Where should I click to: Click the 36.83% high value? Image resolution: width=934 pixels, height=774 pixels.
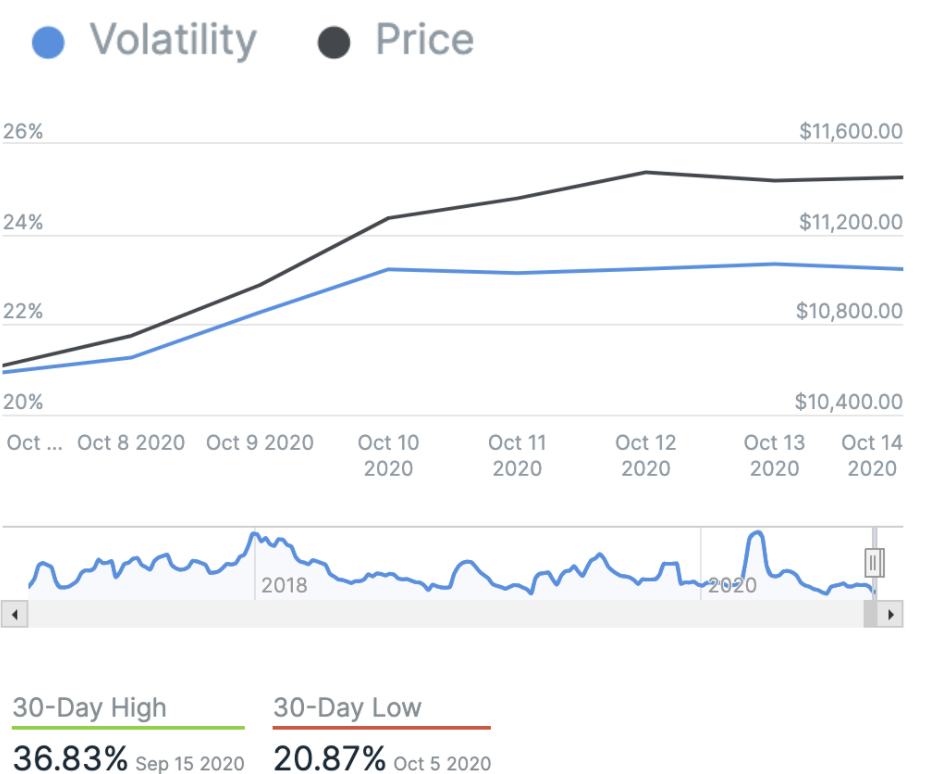pyautogui.click(x=70, y=758)
